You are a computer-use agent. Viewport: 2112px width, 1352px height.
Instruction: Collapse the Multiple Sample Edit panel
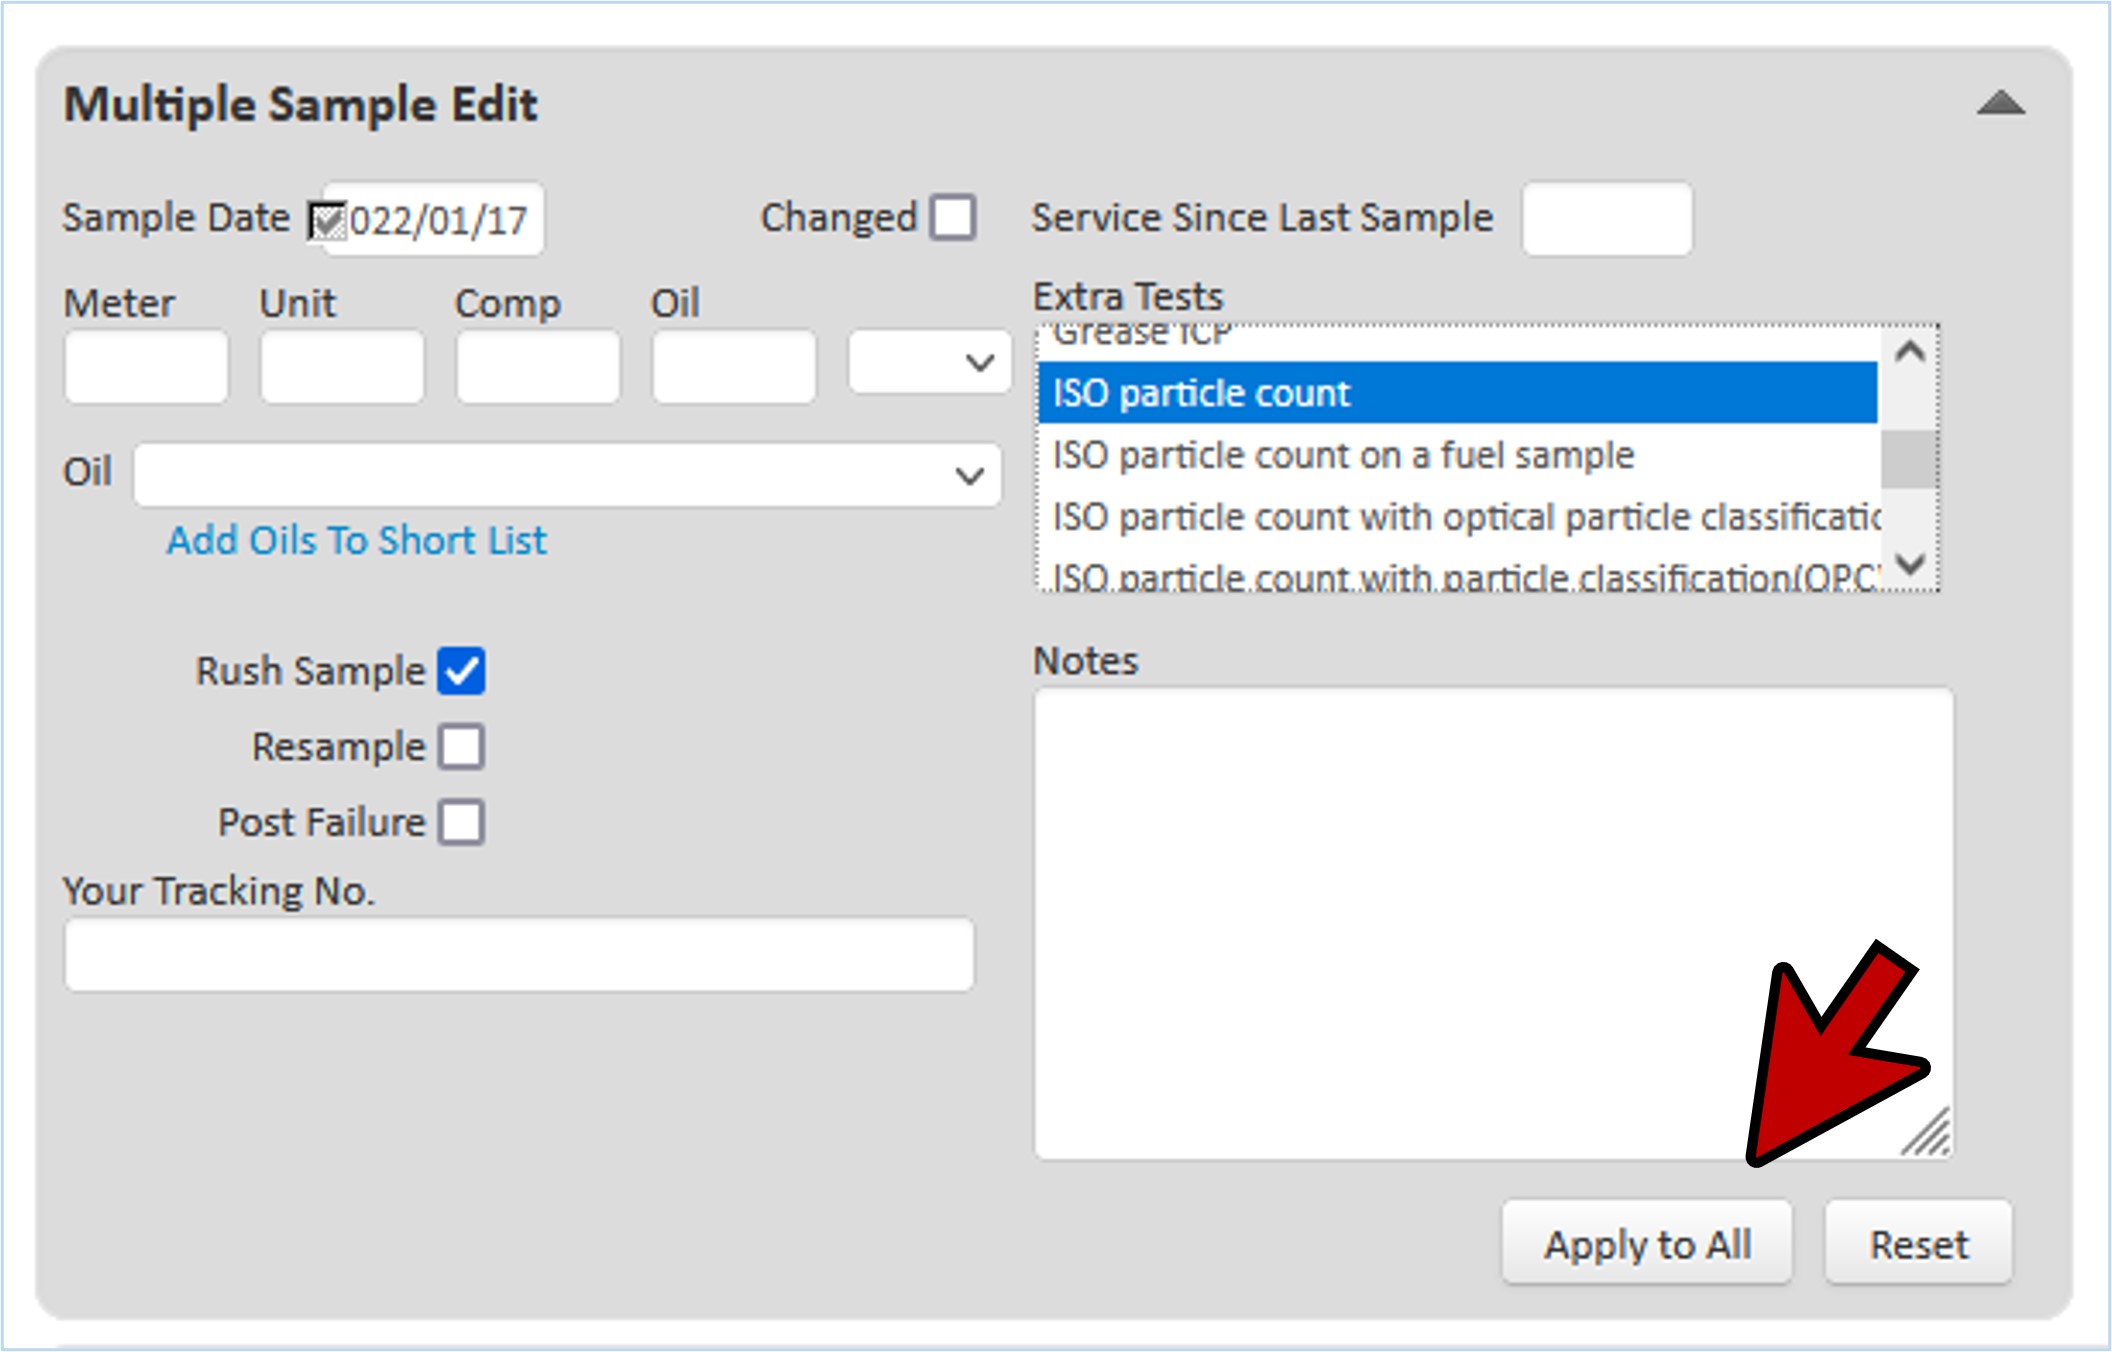coord(2000,104)
